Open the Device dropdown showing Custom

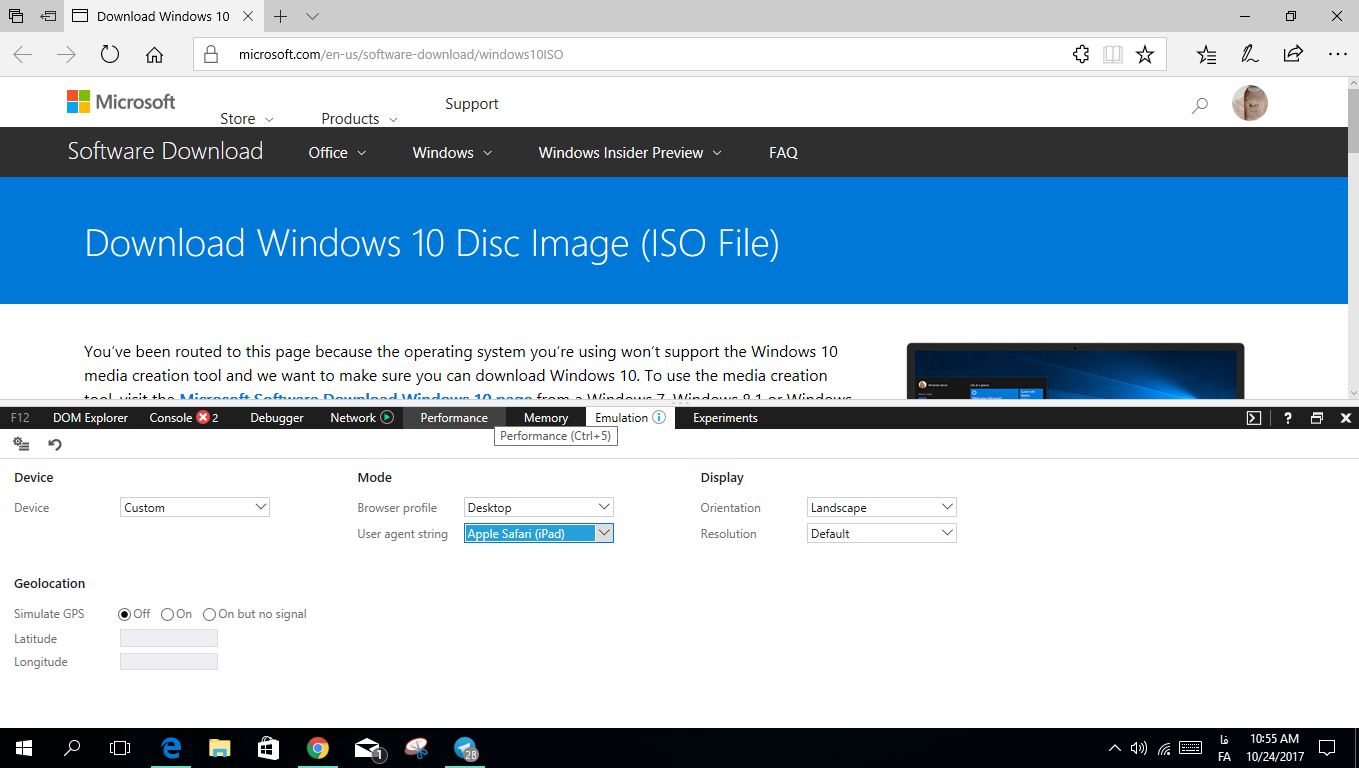point(195,507)
